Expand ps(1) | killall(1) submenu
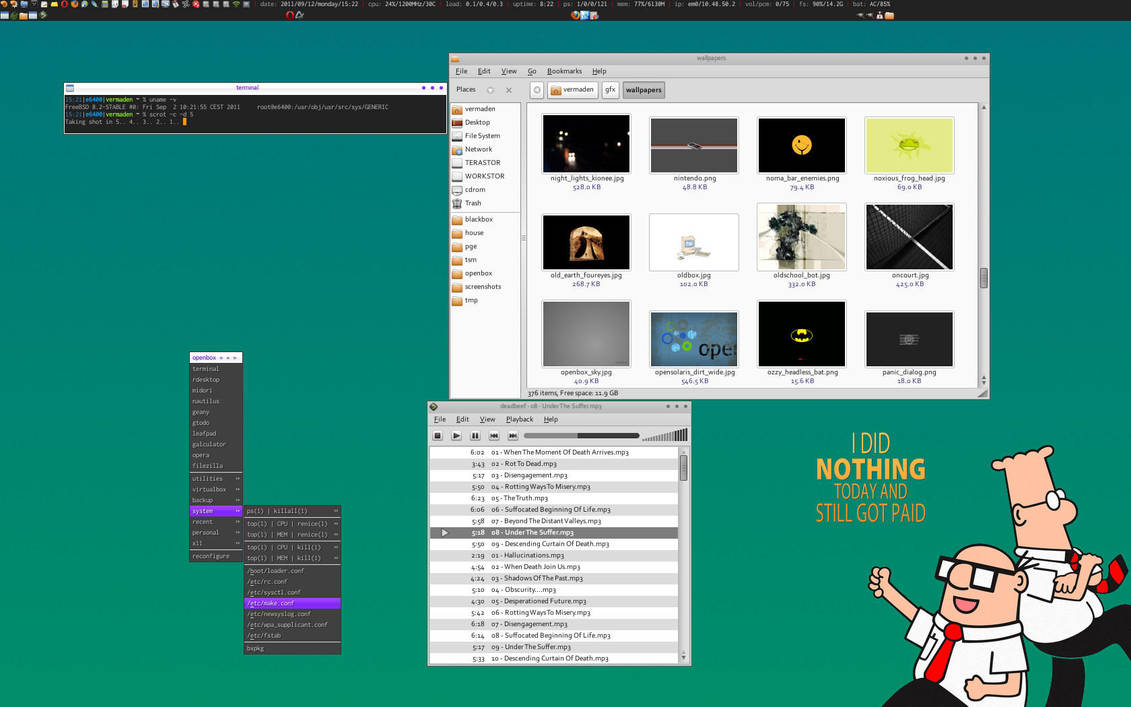 (x=292, y=511)
